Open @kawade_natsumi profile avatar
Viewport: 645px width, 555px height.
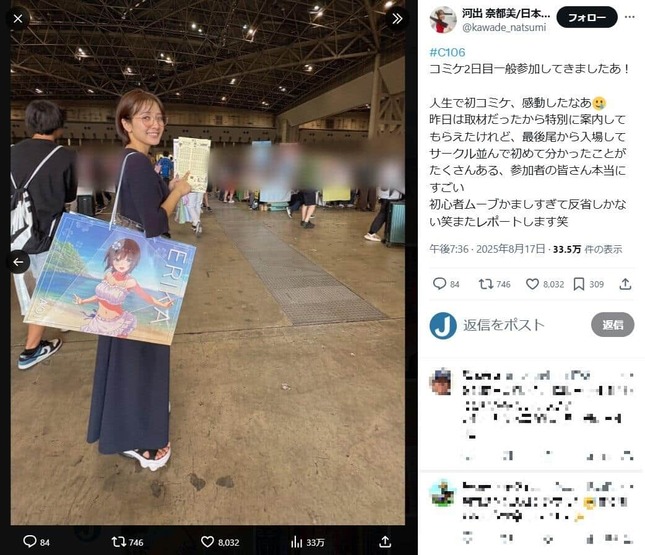[443, 19]
